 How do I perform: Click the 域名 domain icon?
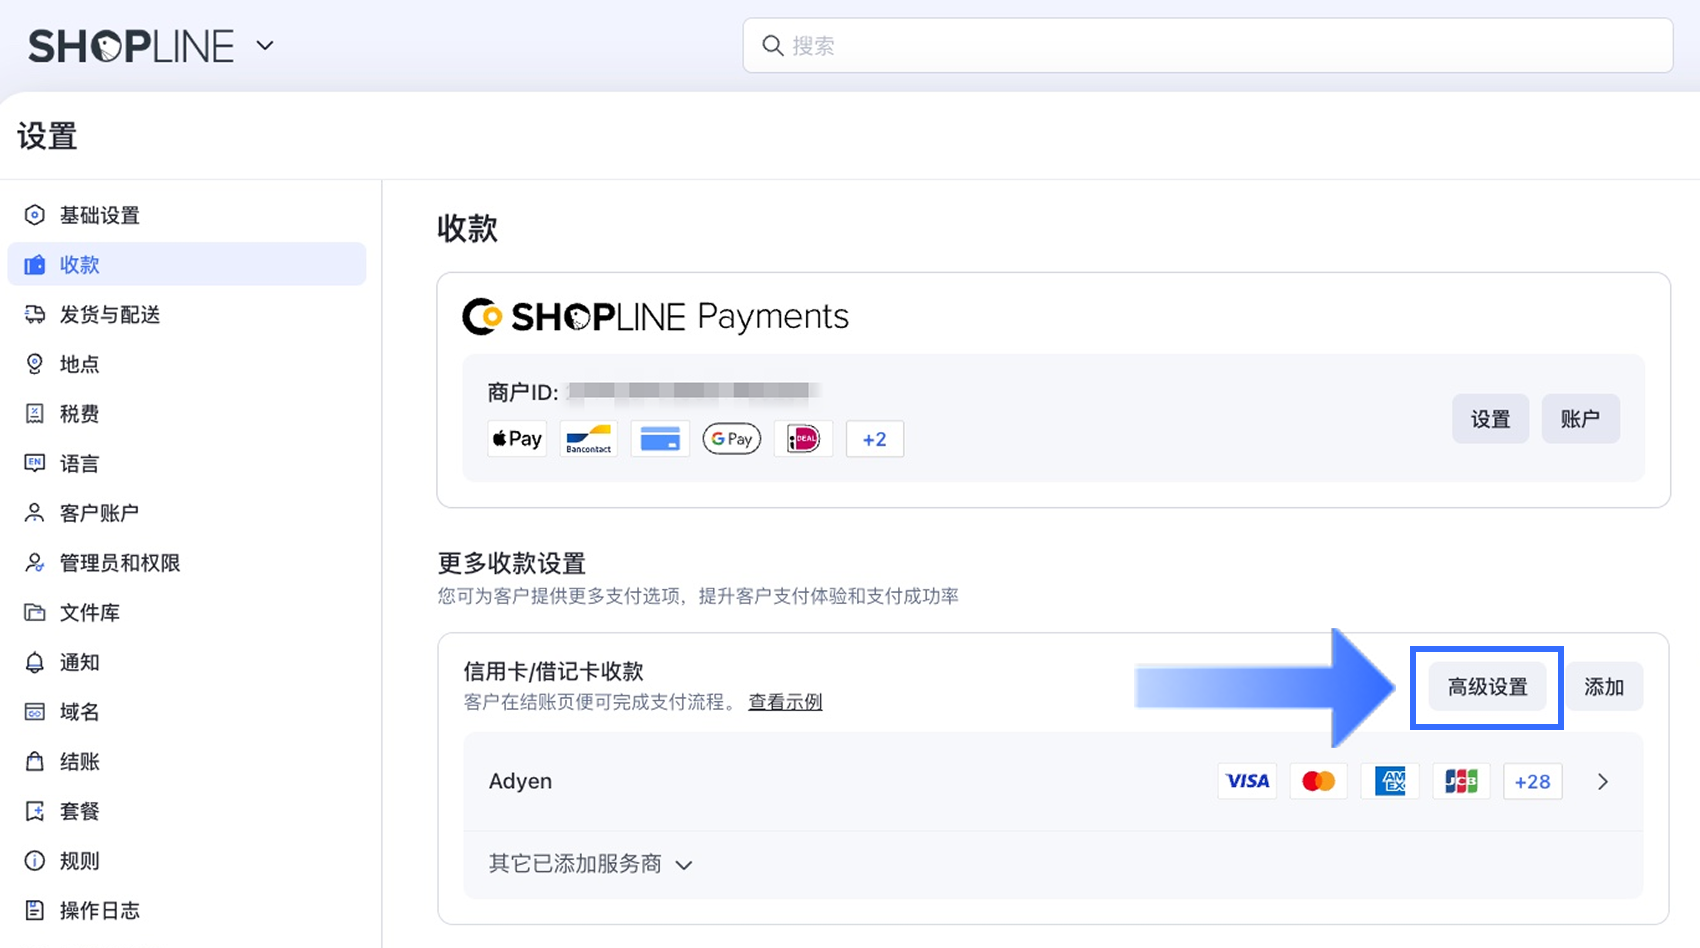[35, 712]
